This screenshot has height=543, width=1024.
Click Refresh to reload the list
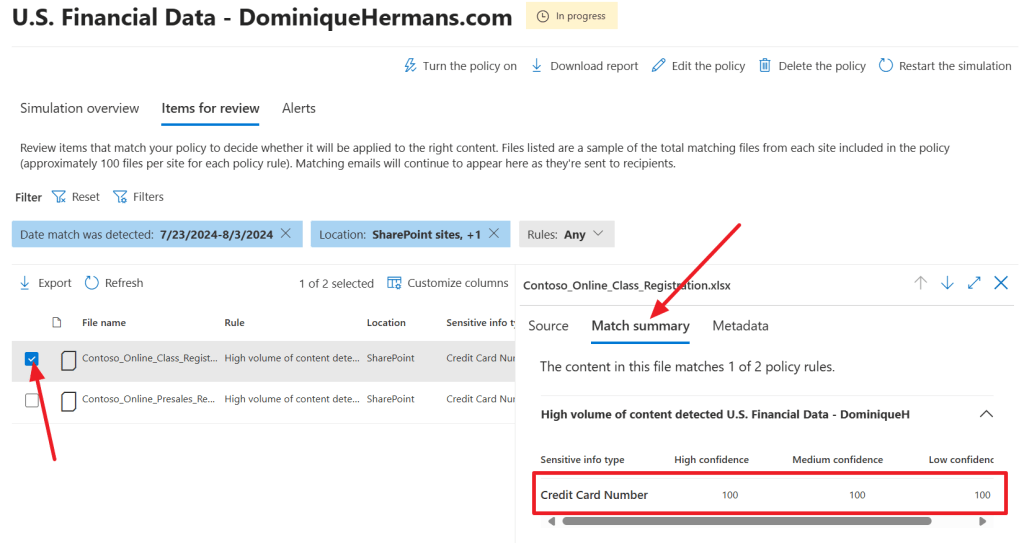[114, 283]
